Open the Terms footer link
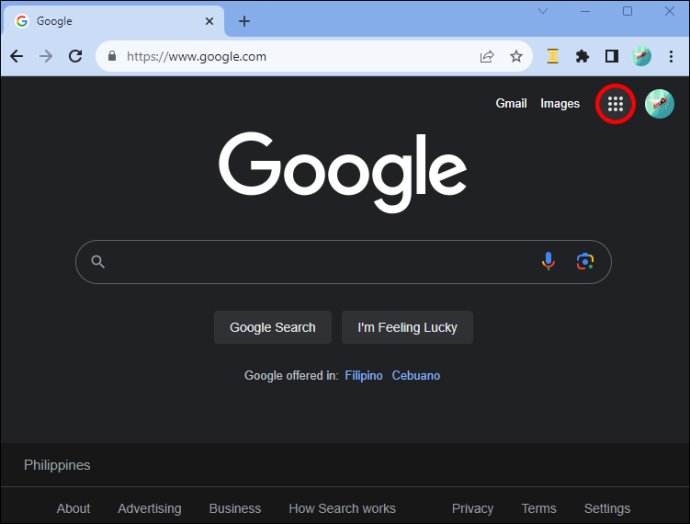 tap(539, 509)
